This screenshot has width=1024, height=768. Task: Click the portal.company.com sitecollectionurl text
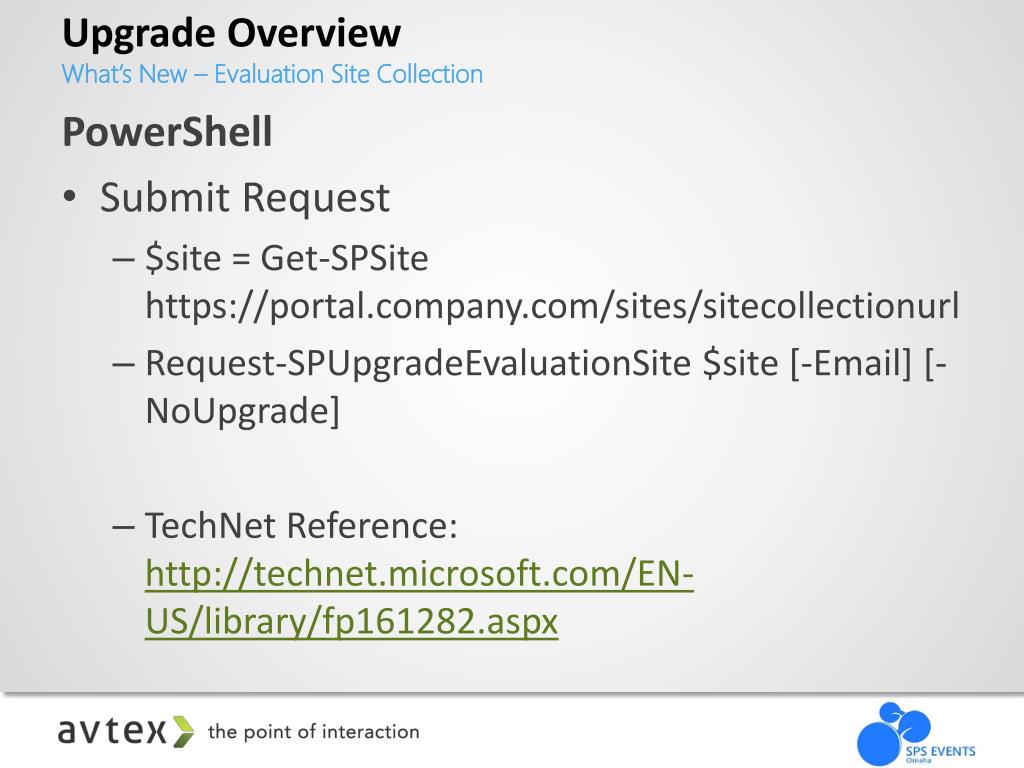552,306
